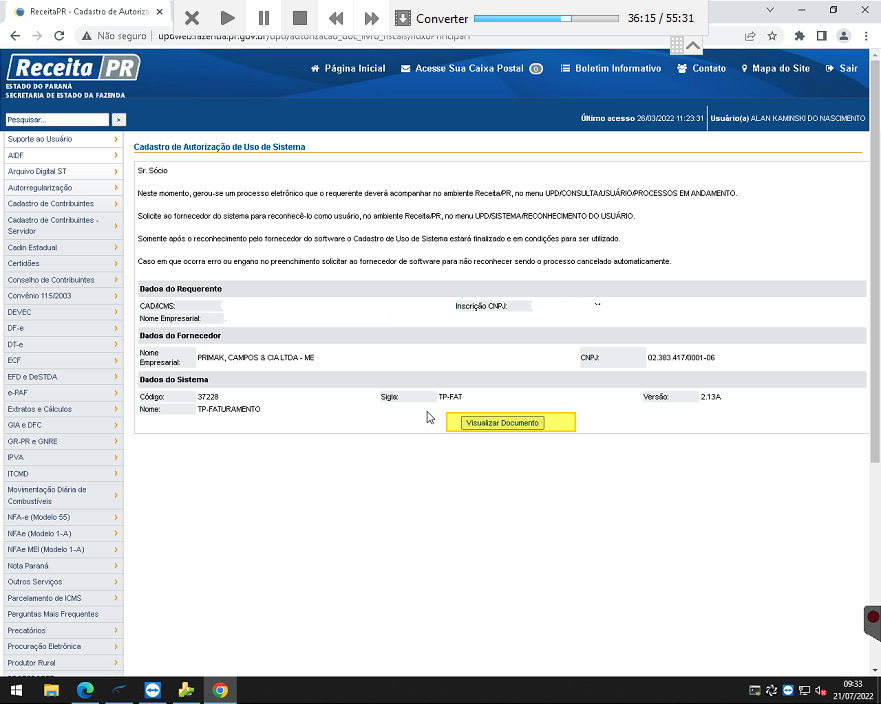Click Sair to log out
This screenshot has height=704, width=881.
tap(842, 69)
